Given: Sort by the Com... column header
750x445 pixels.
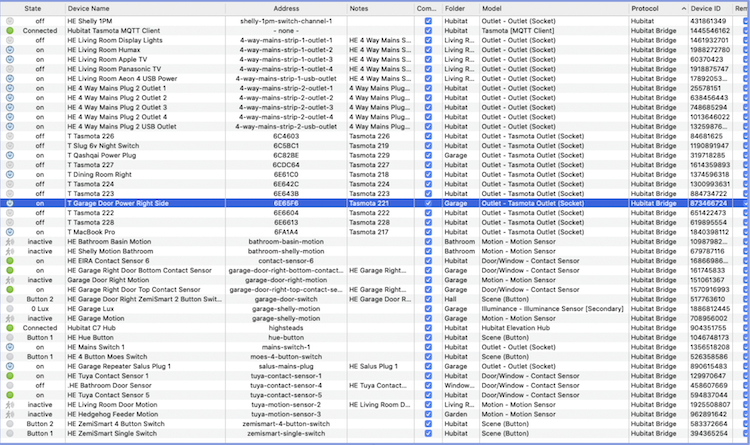Looking at the screenshot, I should point(428,9).
